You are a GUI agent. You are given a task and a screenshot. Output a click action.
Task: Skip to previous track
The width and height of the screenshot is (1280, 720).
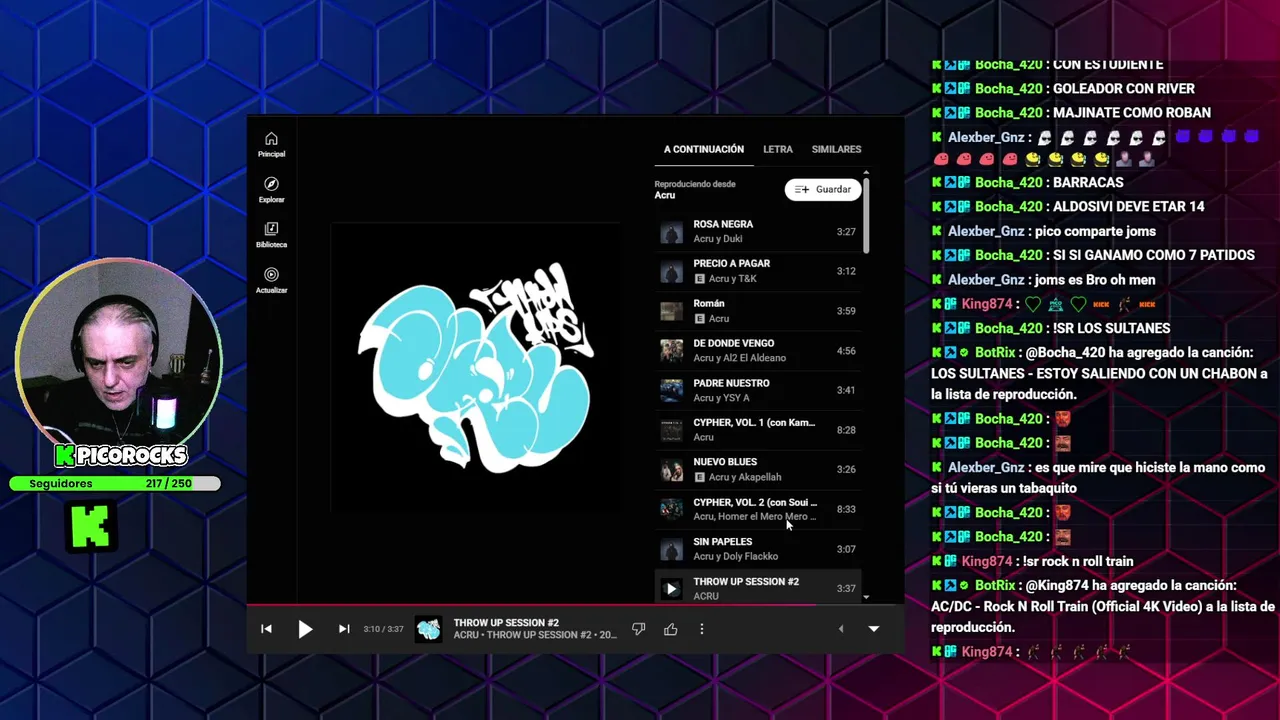coord(266,629)
